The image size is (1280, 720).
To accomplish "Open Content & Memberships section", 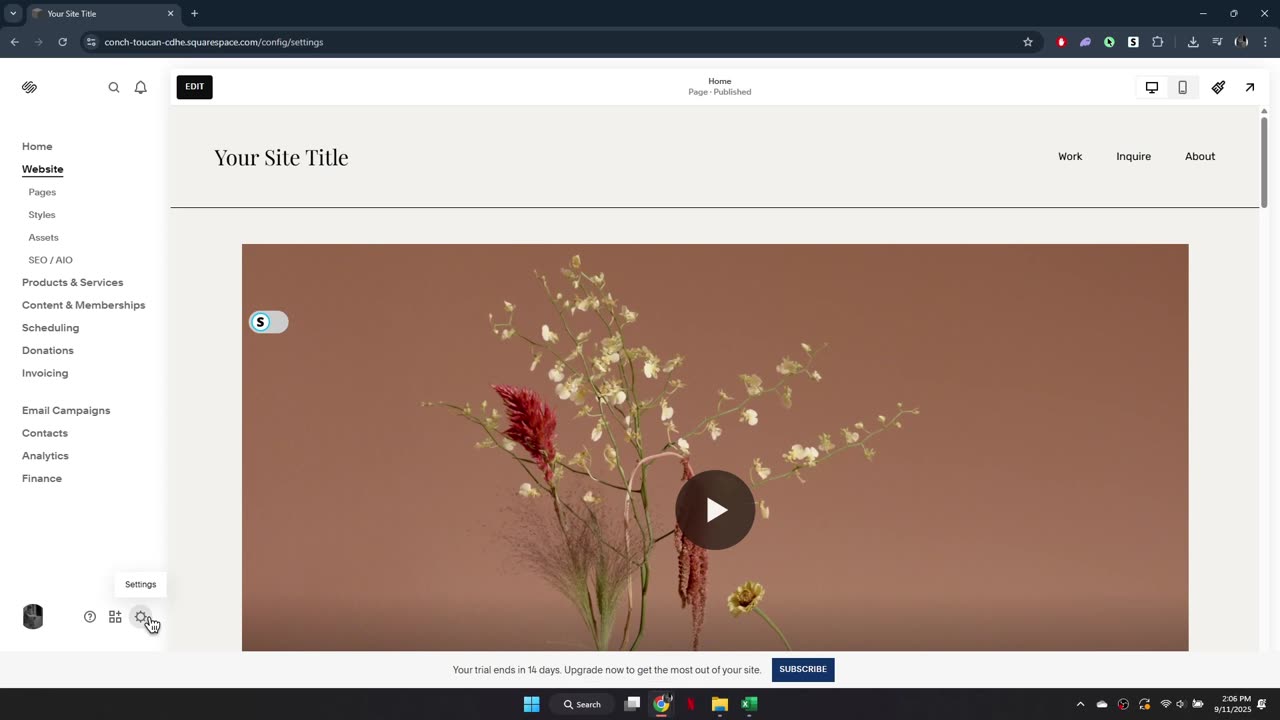I will (x=84, y=305).
